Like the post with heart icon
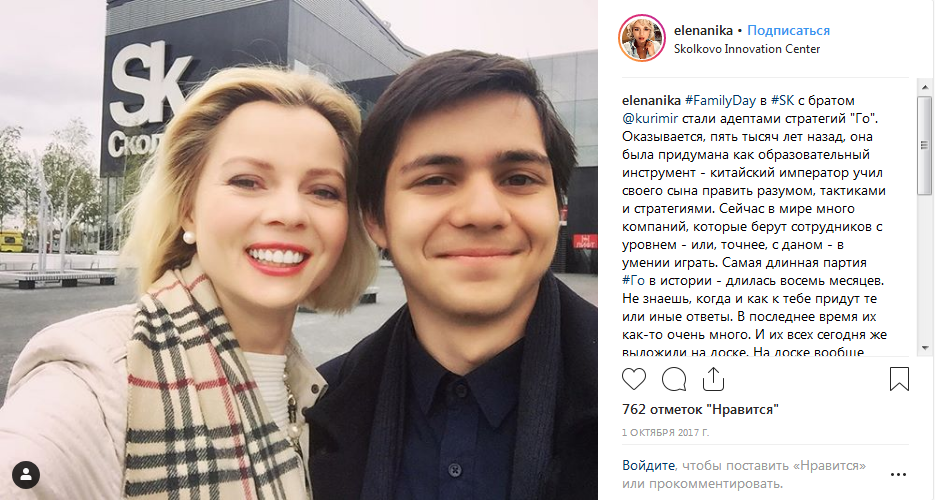 pos(634,379)
